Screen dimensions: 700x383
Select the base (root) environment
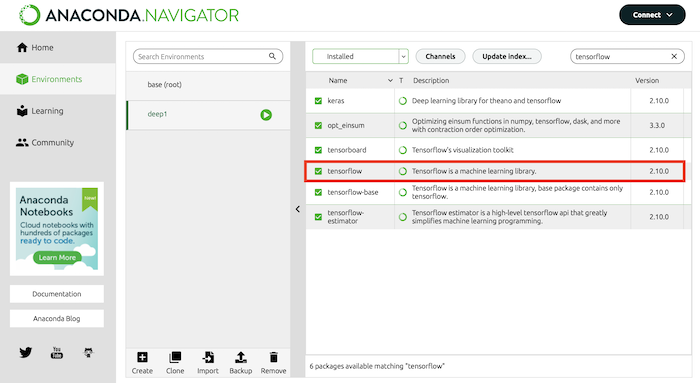click(x=208, y=85)
